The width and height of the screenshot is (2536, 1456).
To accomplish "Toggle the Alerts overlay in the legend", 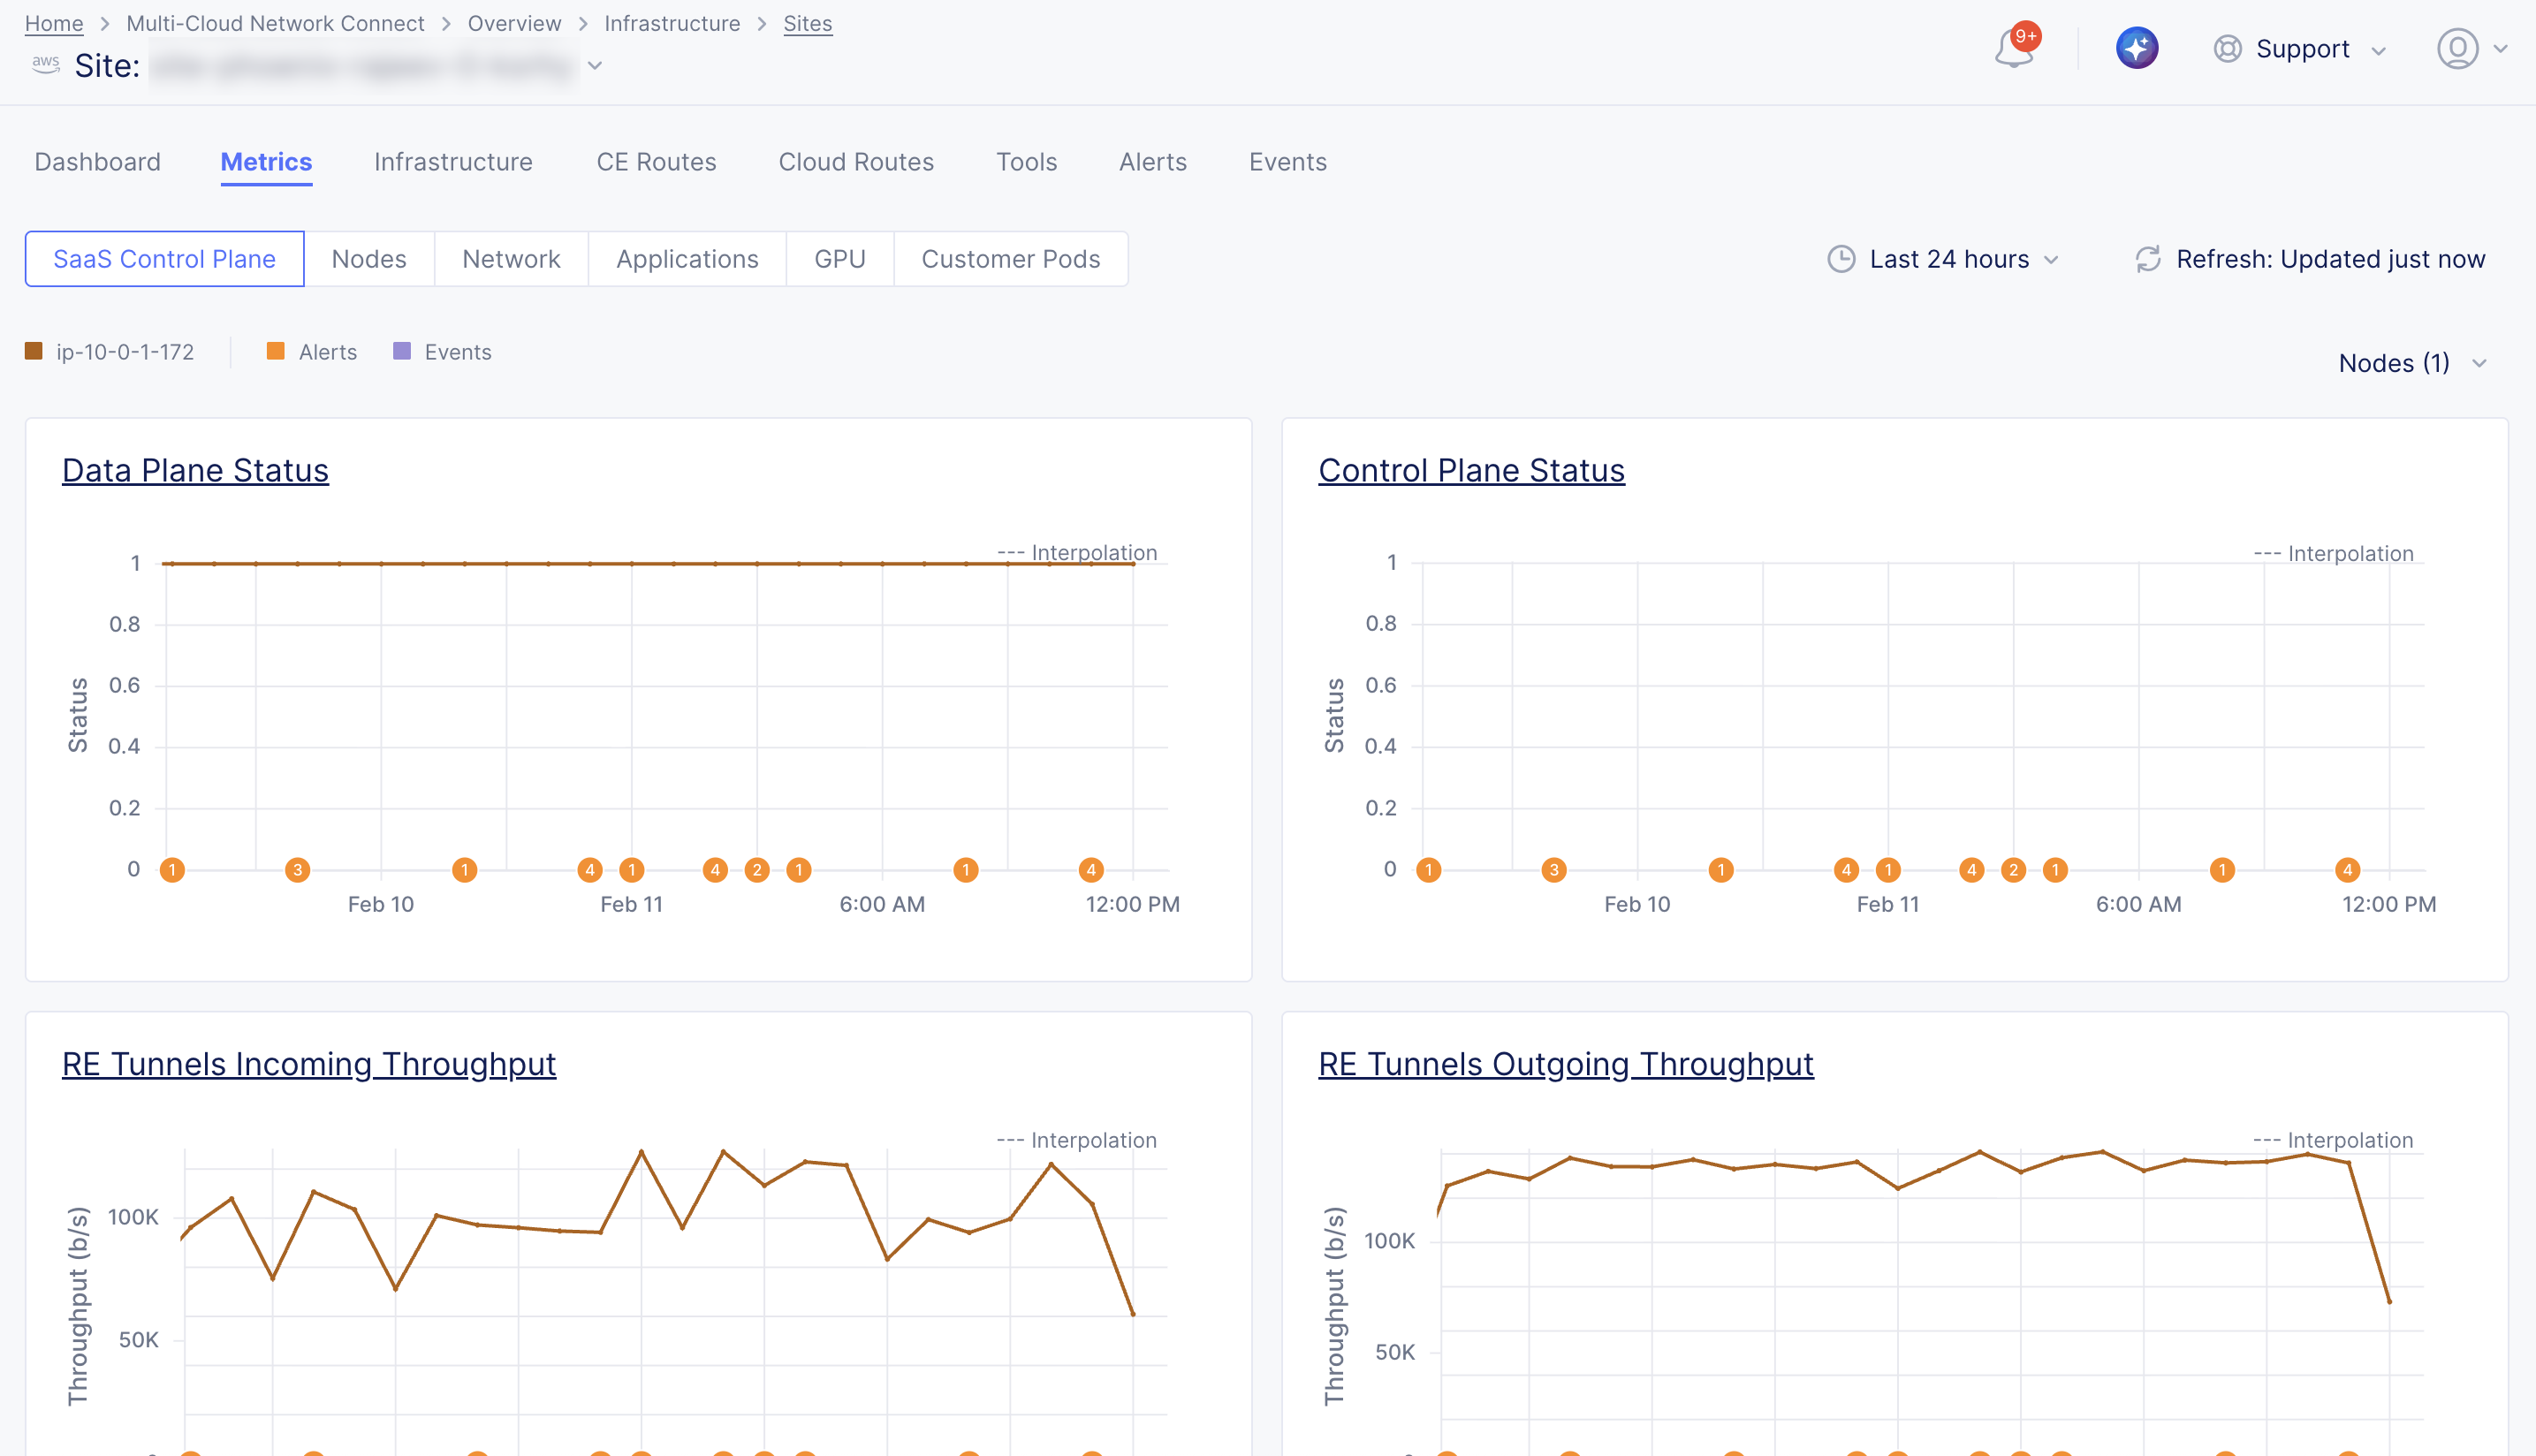I will pyautogui.click(x=328, y=351).
